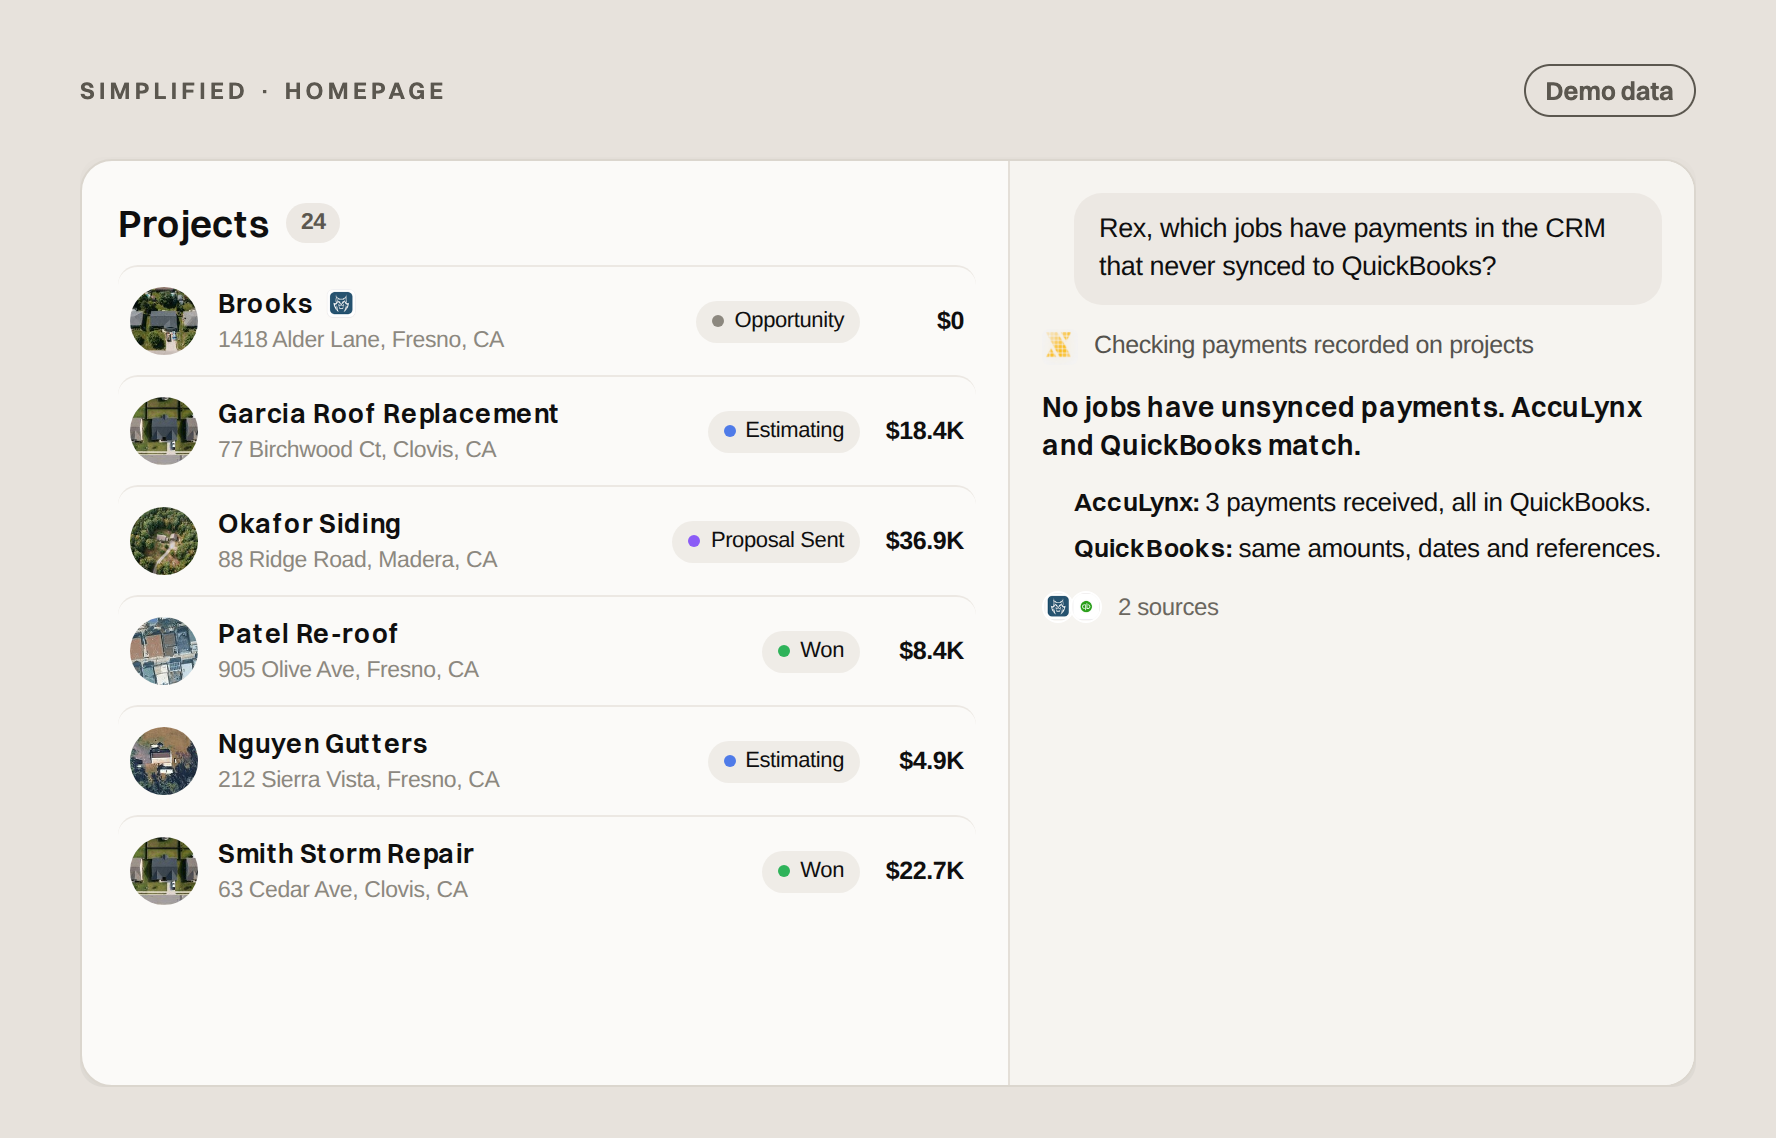This screenshot has width=1776, height=1138.
Task: Click the Won status on Patel Re-roof
Action: tap(811, 651)
